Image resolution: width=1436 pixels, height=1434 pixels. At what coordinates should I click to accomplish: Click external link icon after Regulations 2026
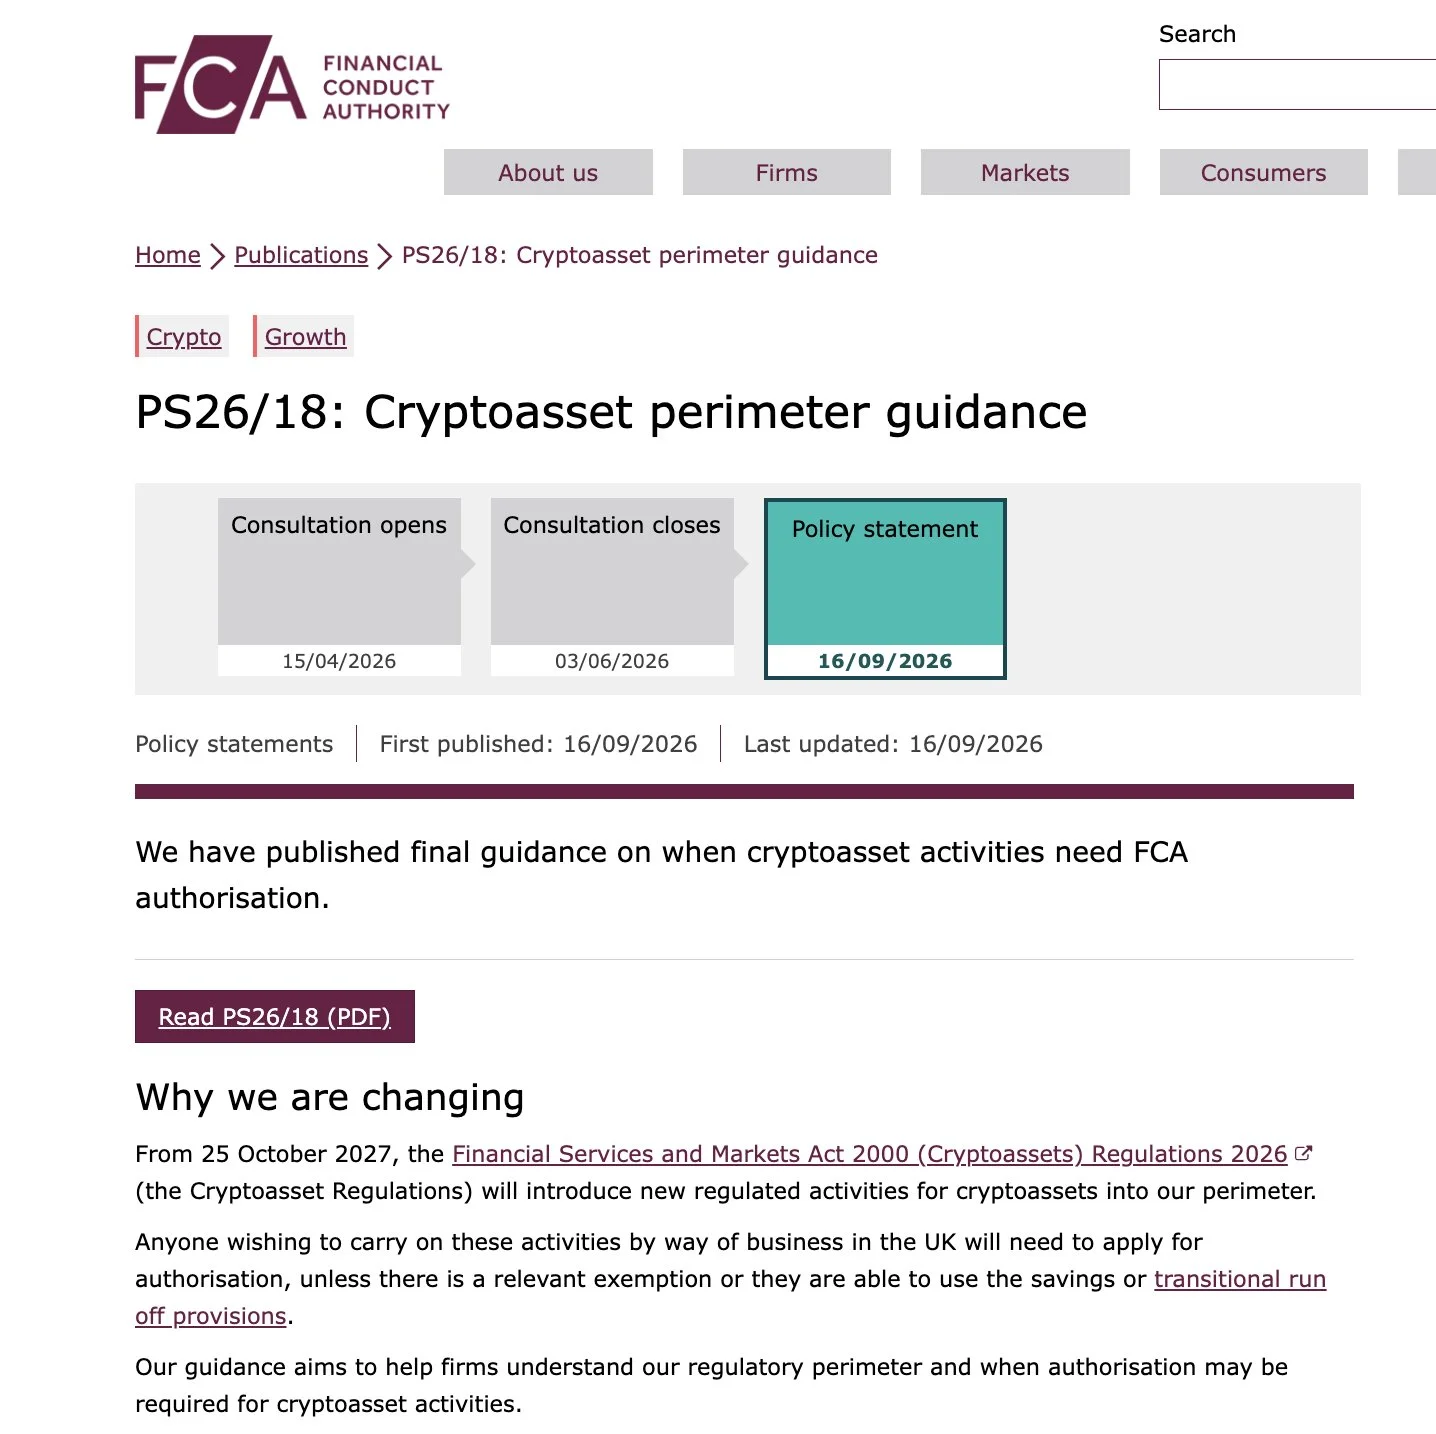1303,1153
